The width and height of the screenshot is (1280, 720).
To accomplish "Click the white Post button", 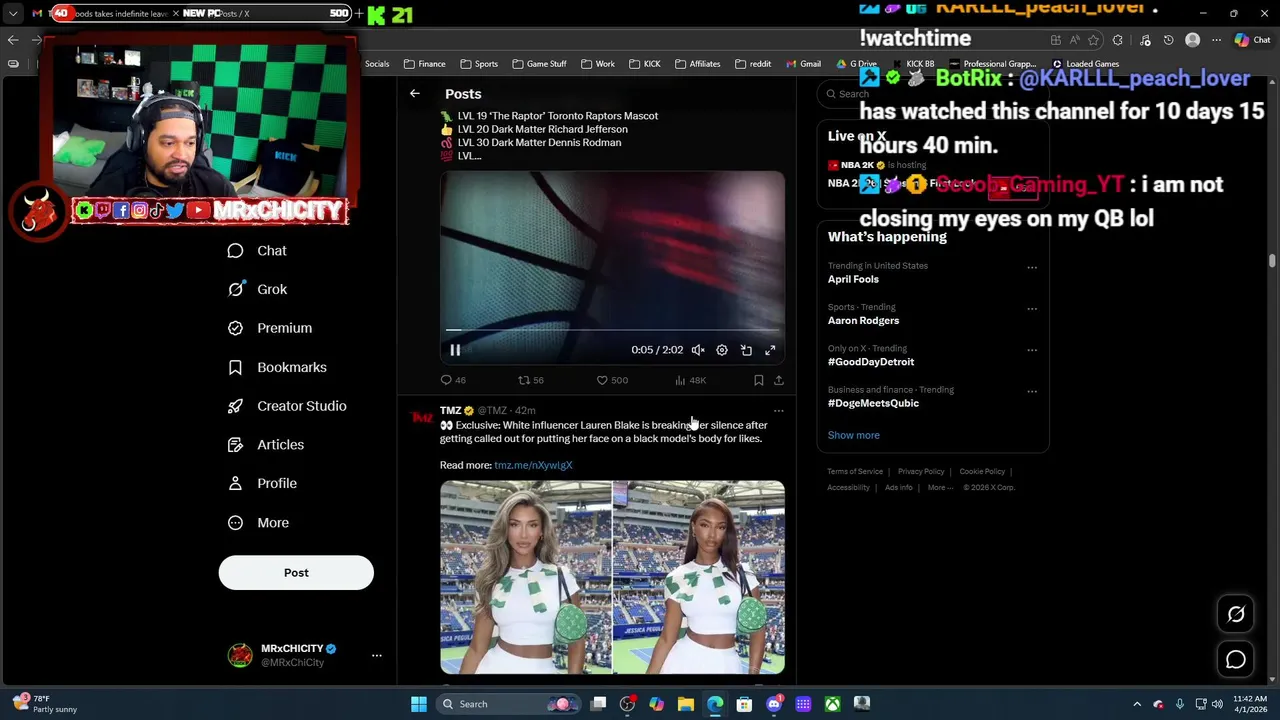I will [296, 573].
